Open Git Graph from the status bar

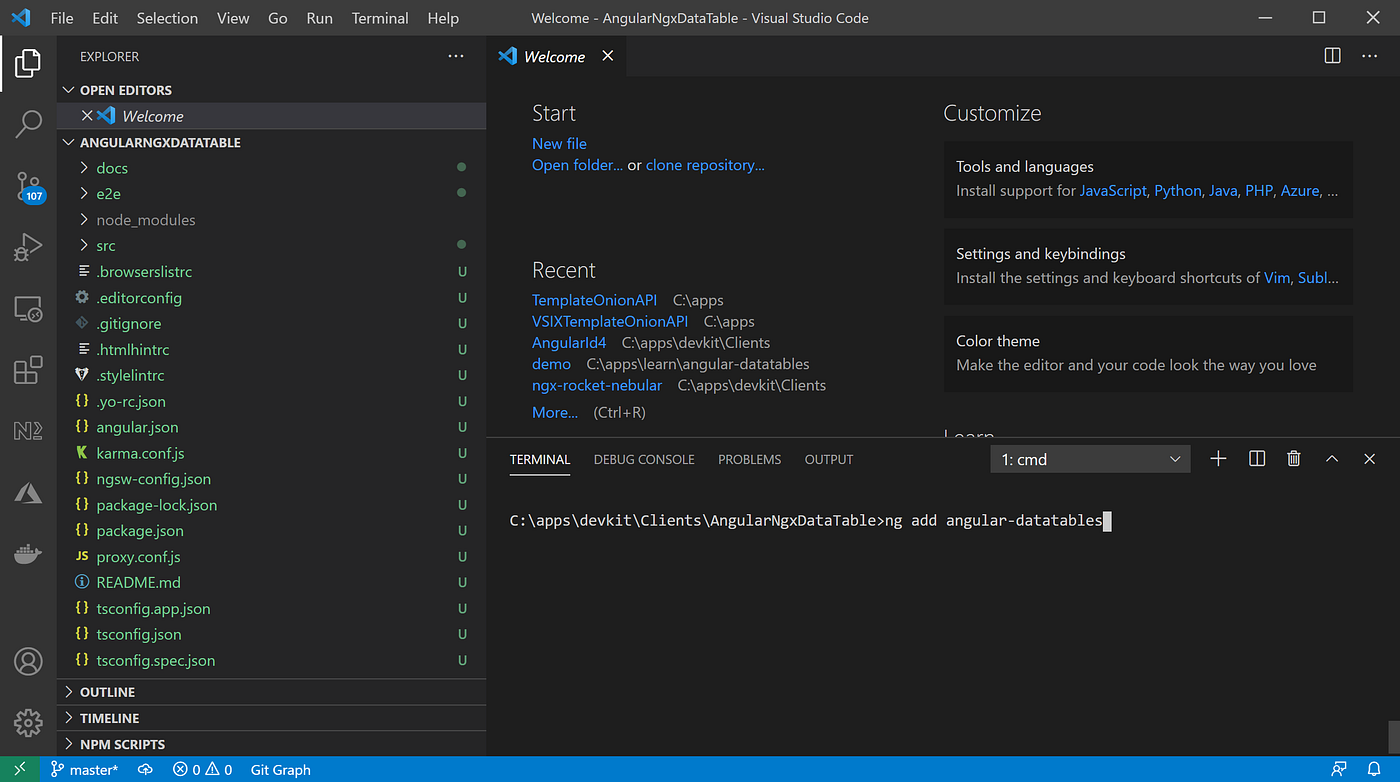pyautogui.click(x=279, y=769)
